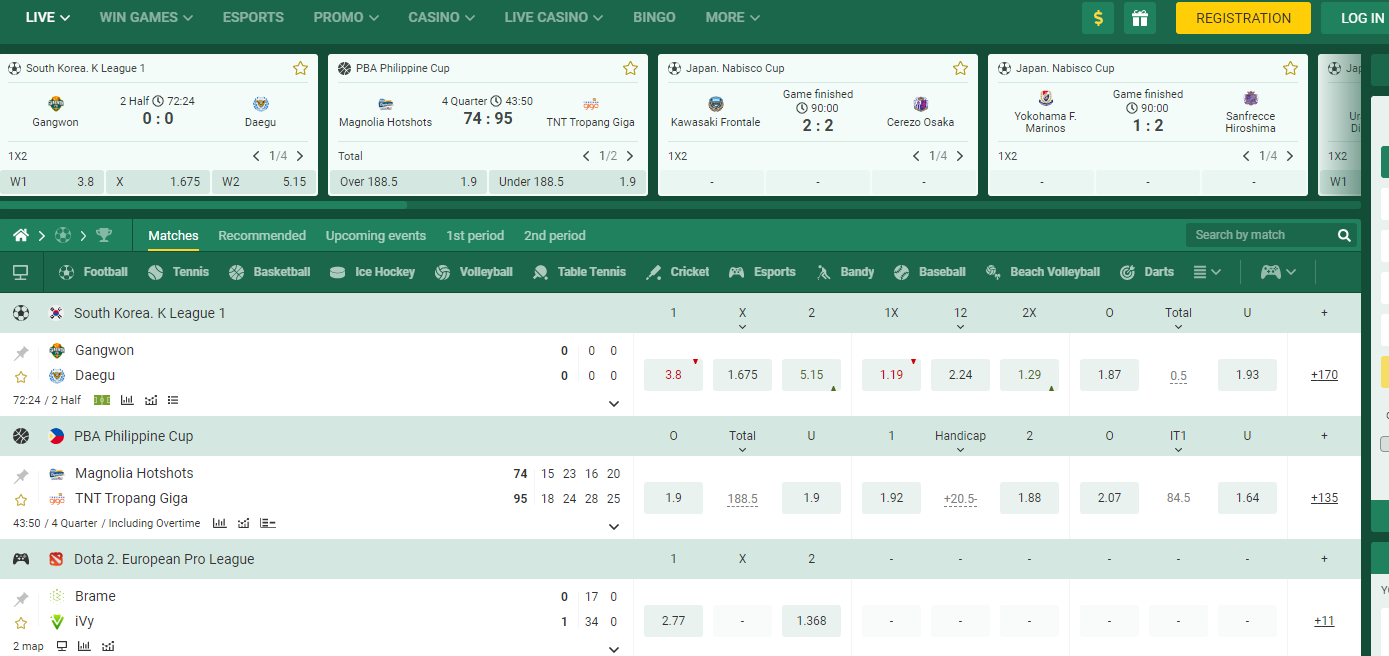1389x656 pixels.
Task: Open bar chart statistics for Gangwon match
Action: pos(127,400)
